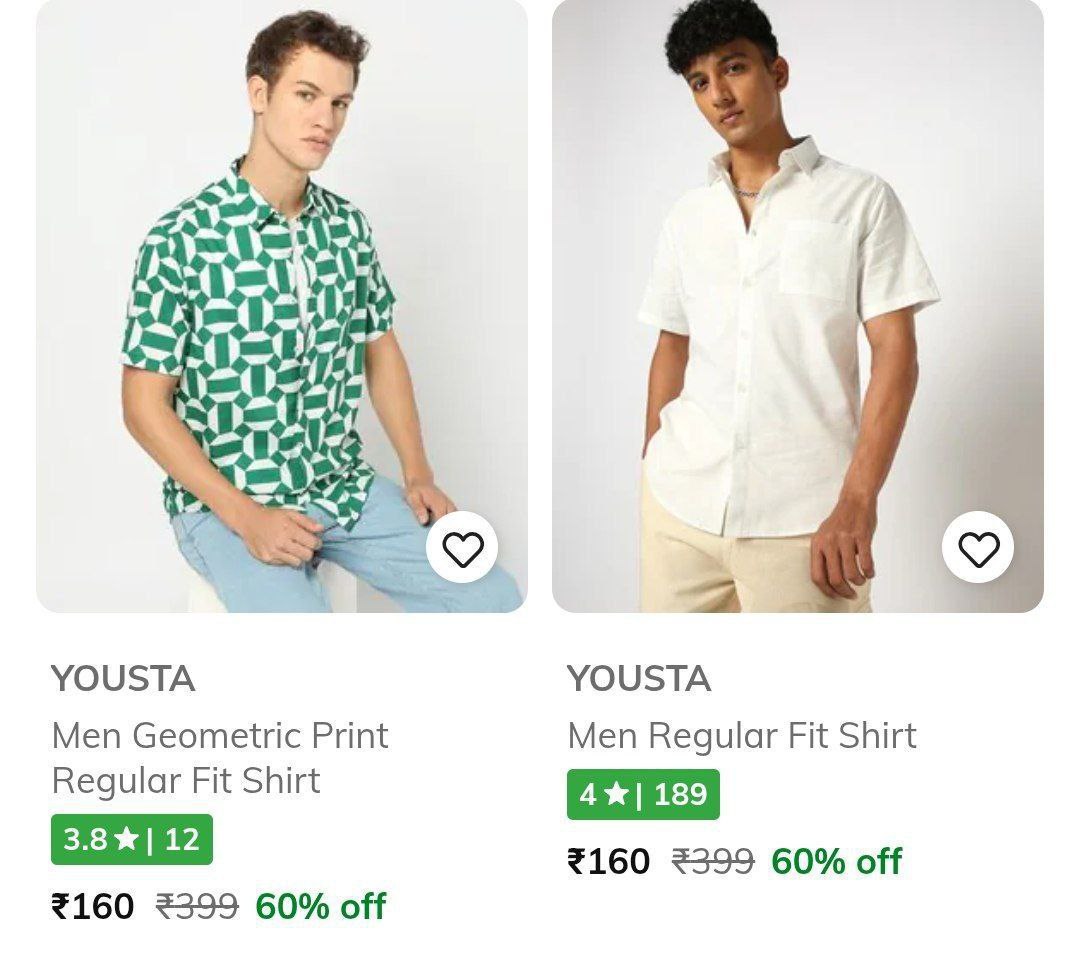The height and width of the screenshot is (953, 1080).
Task: Click the star icon in 3.8 rating badge
Action: [x=126, y=839]
